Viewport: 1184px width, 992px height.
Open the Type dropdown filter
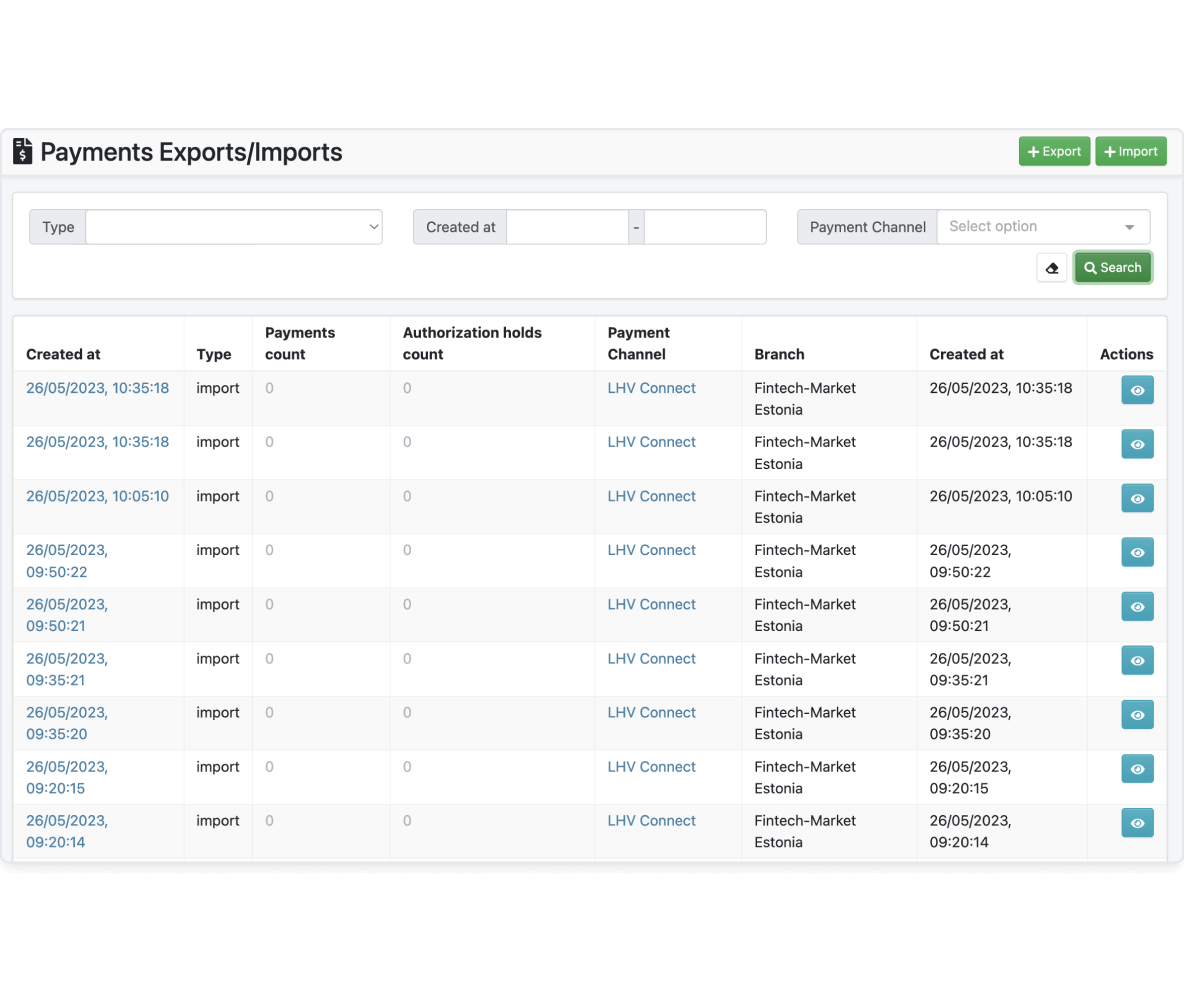(x=234, y=227)
